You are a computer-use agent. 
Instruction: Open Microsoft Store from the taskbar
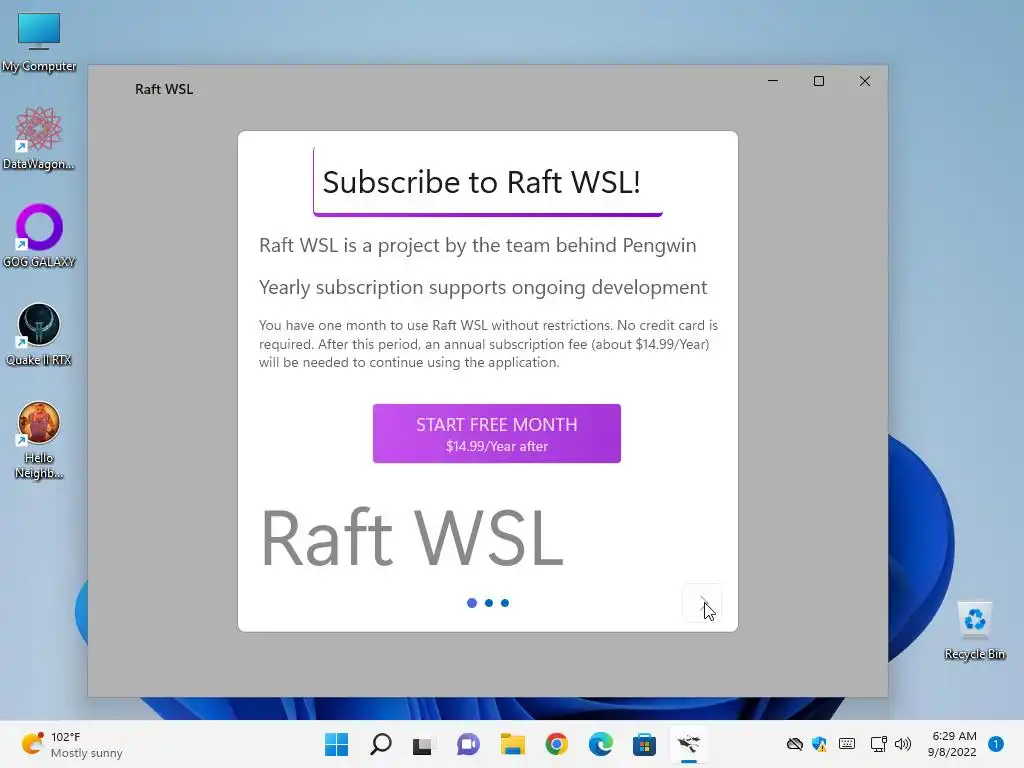coord(644,744)
